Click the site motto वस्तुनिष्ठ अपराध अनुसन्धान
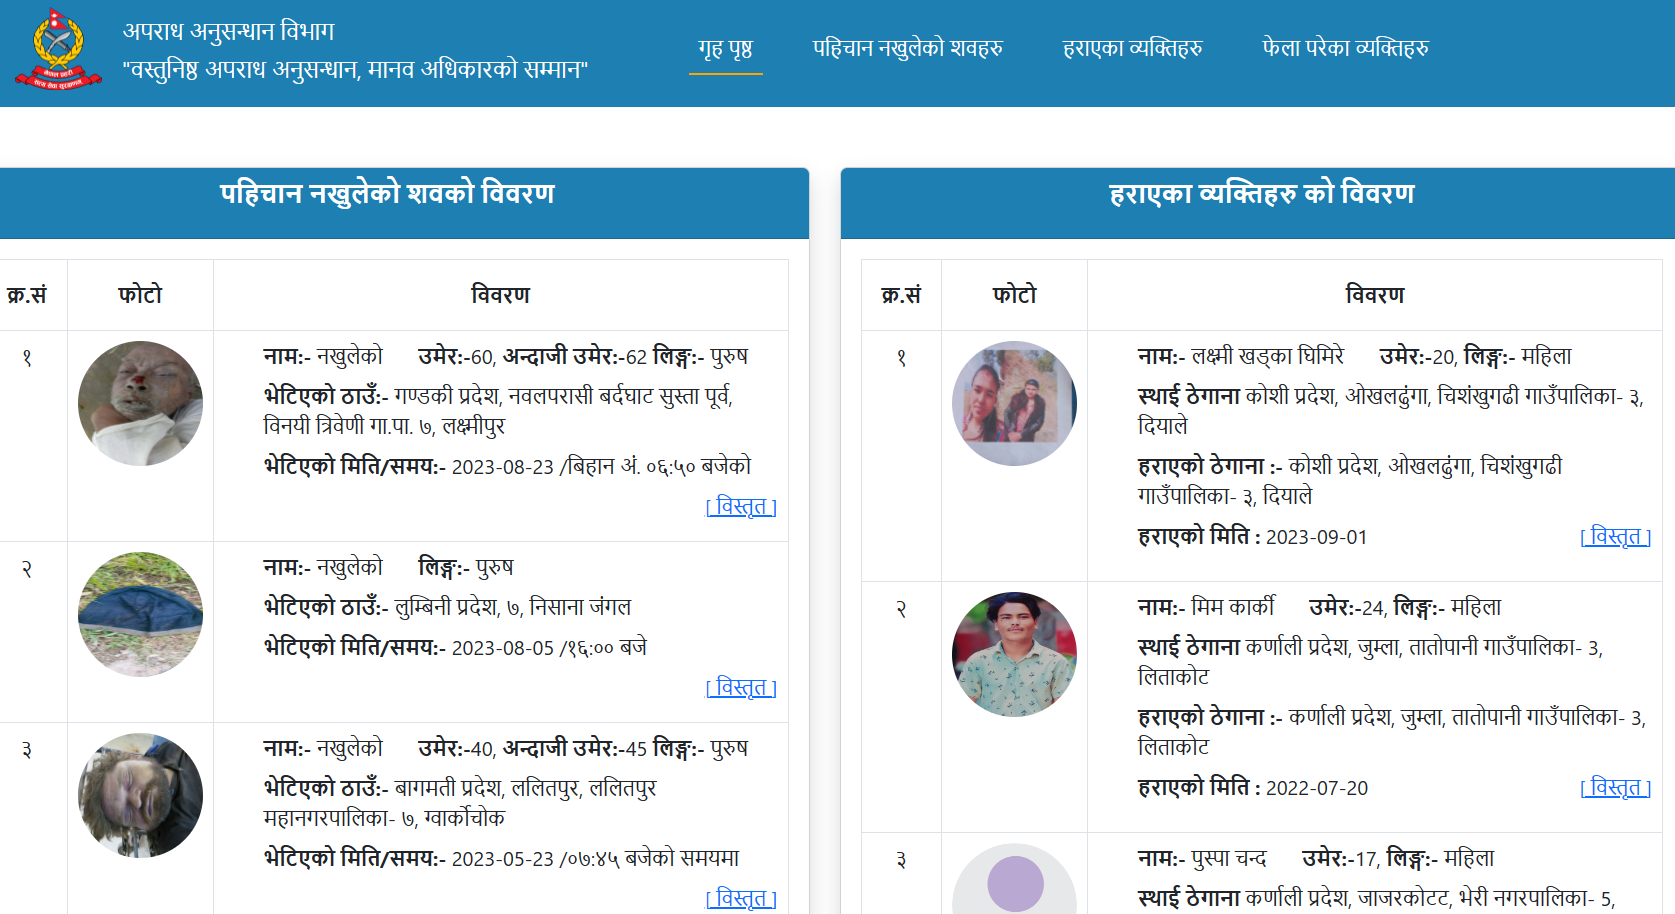Viewport: 1675px width, 914px height. [x=355, y=69]
